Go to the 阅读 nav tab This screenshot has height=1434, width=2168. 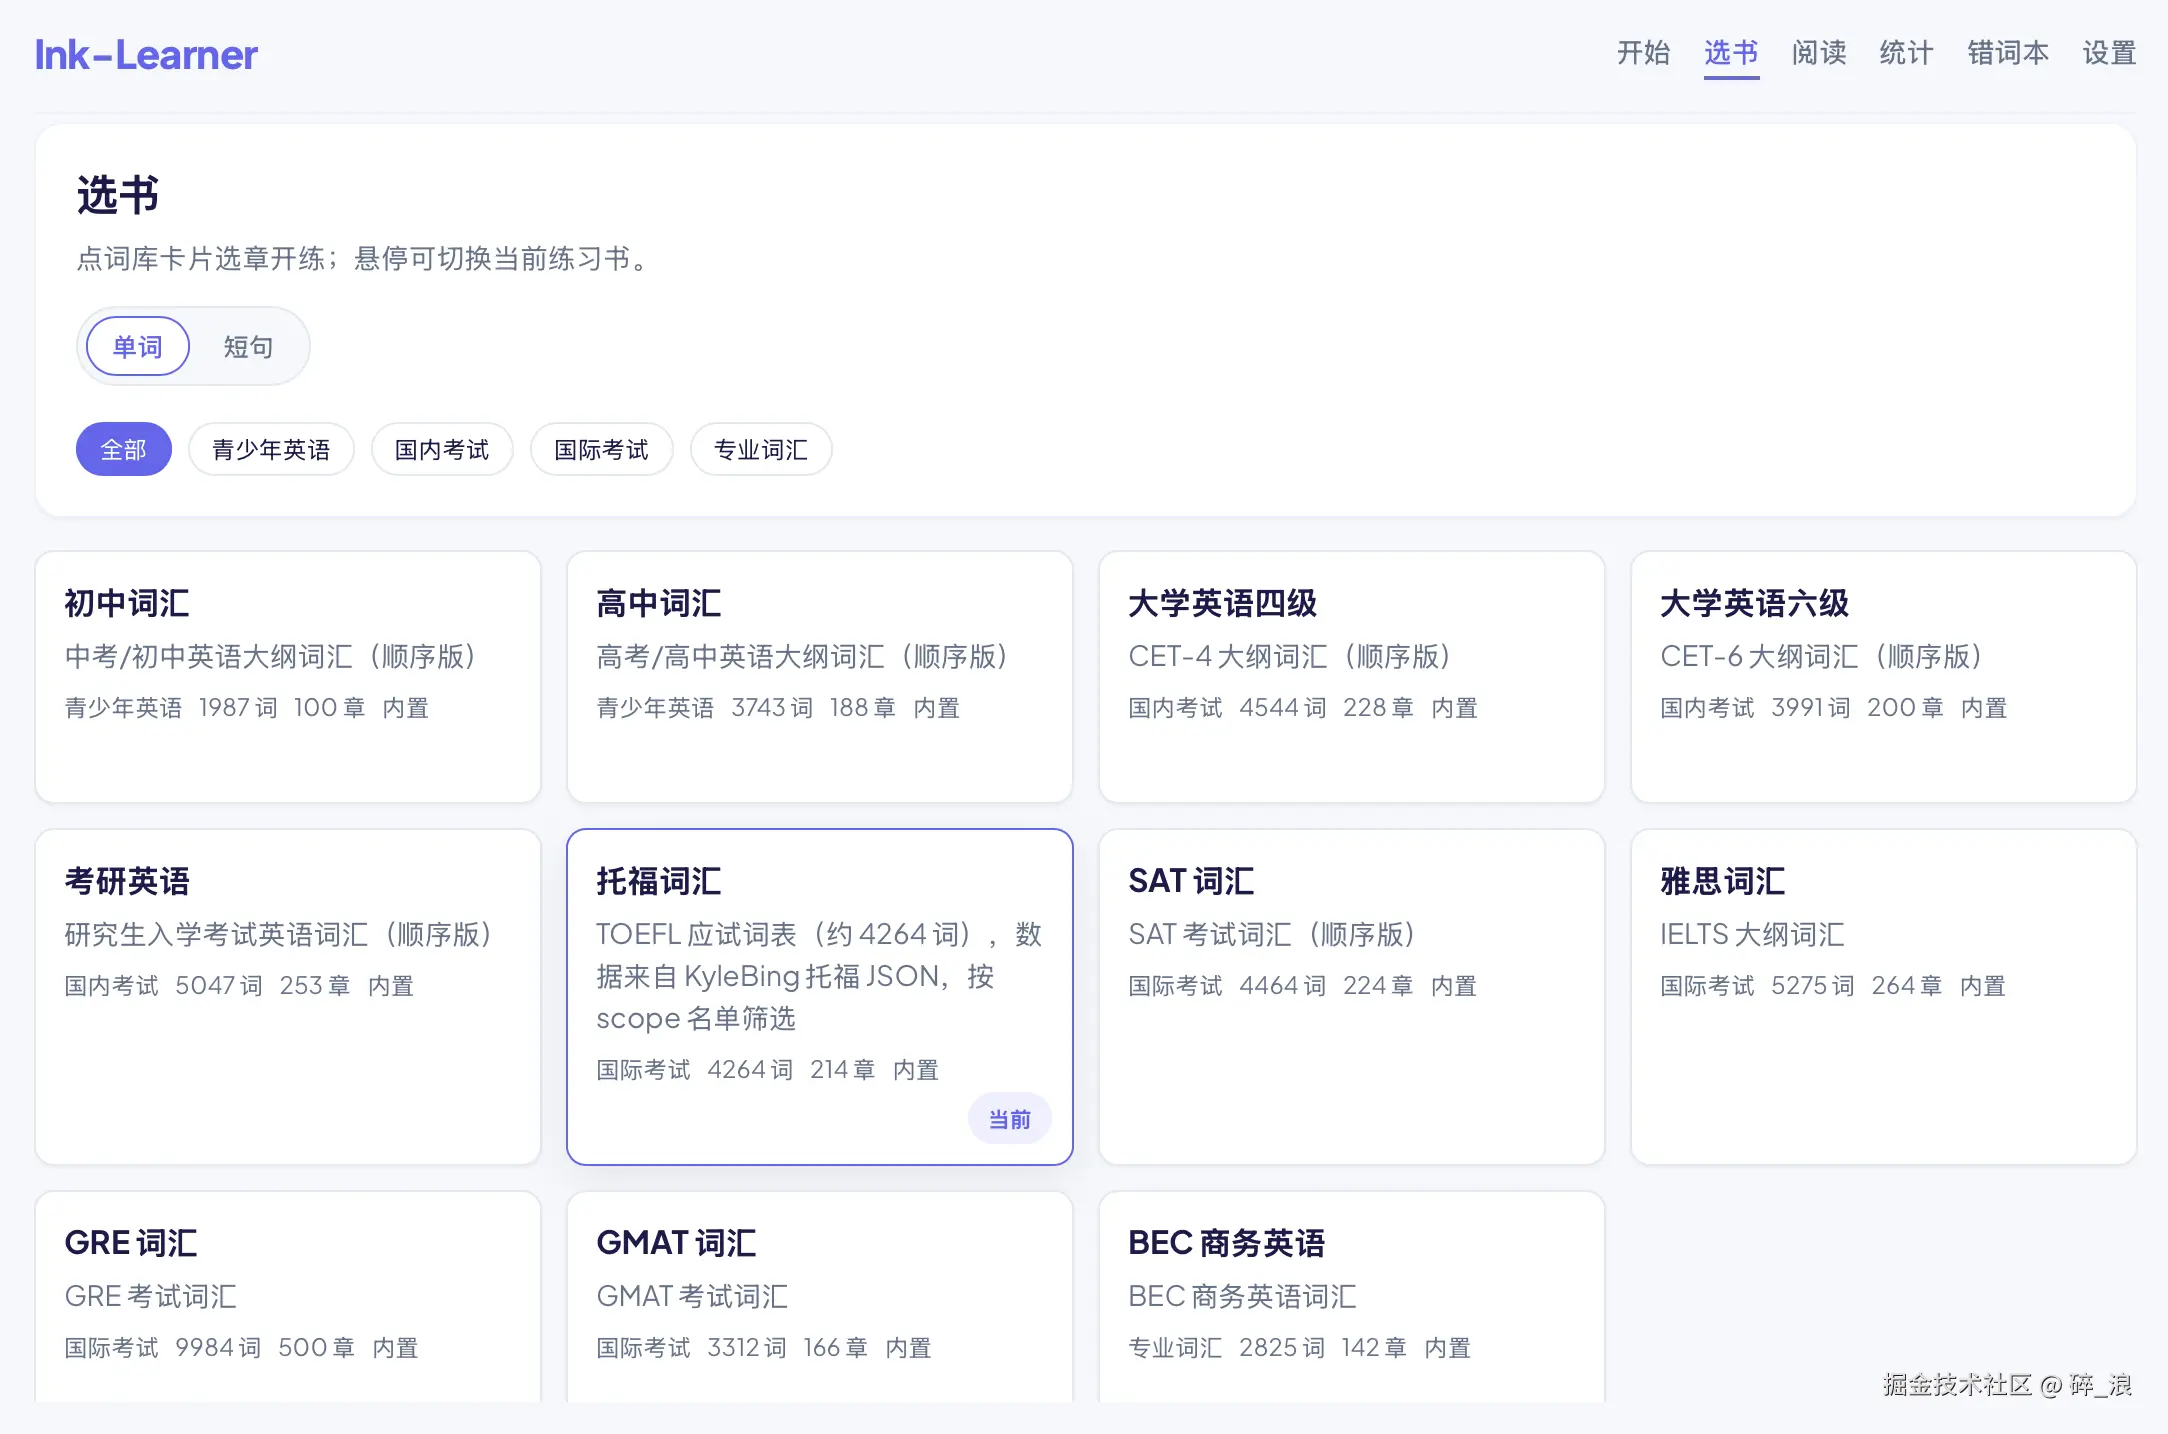point(1819,53)
